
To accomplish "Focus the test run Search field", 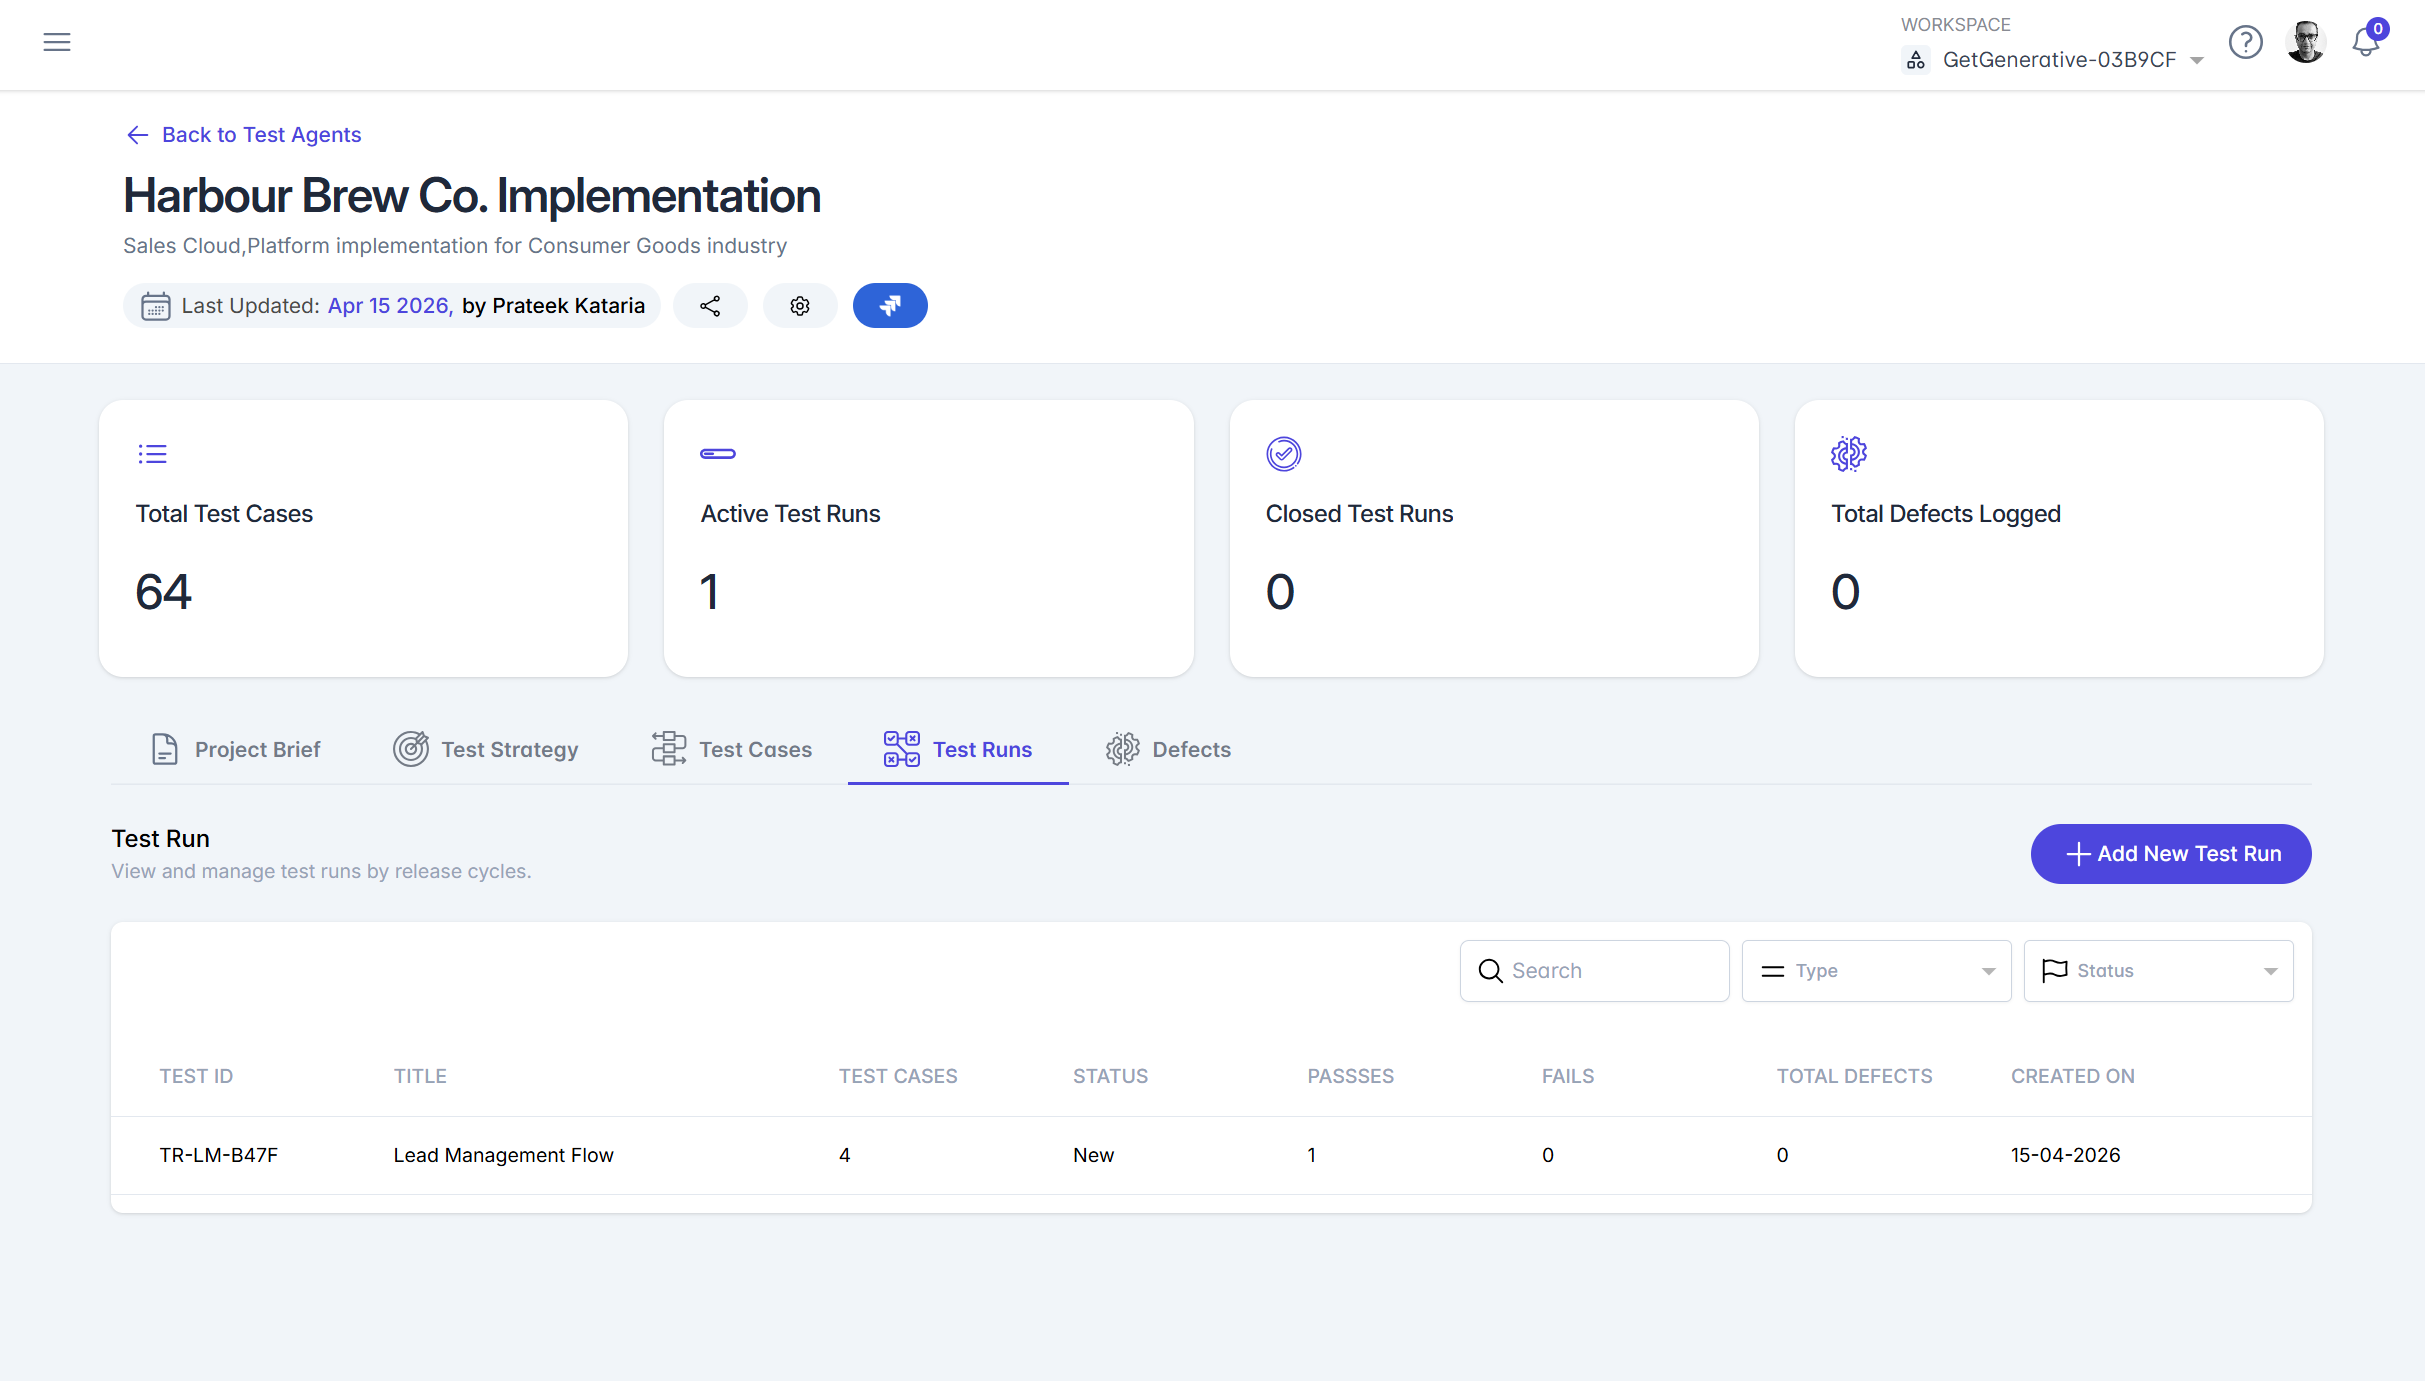I will pyautogui.click(x=1594, y=971).
